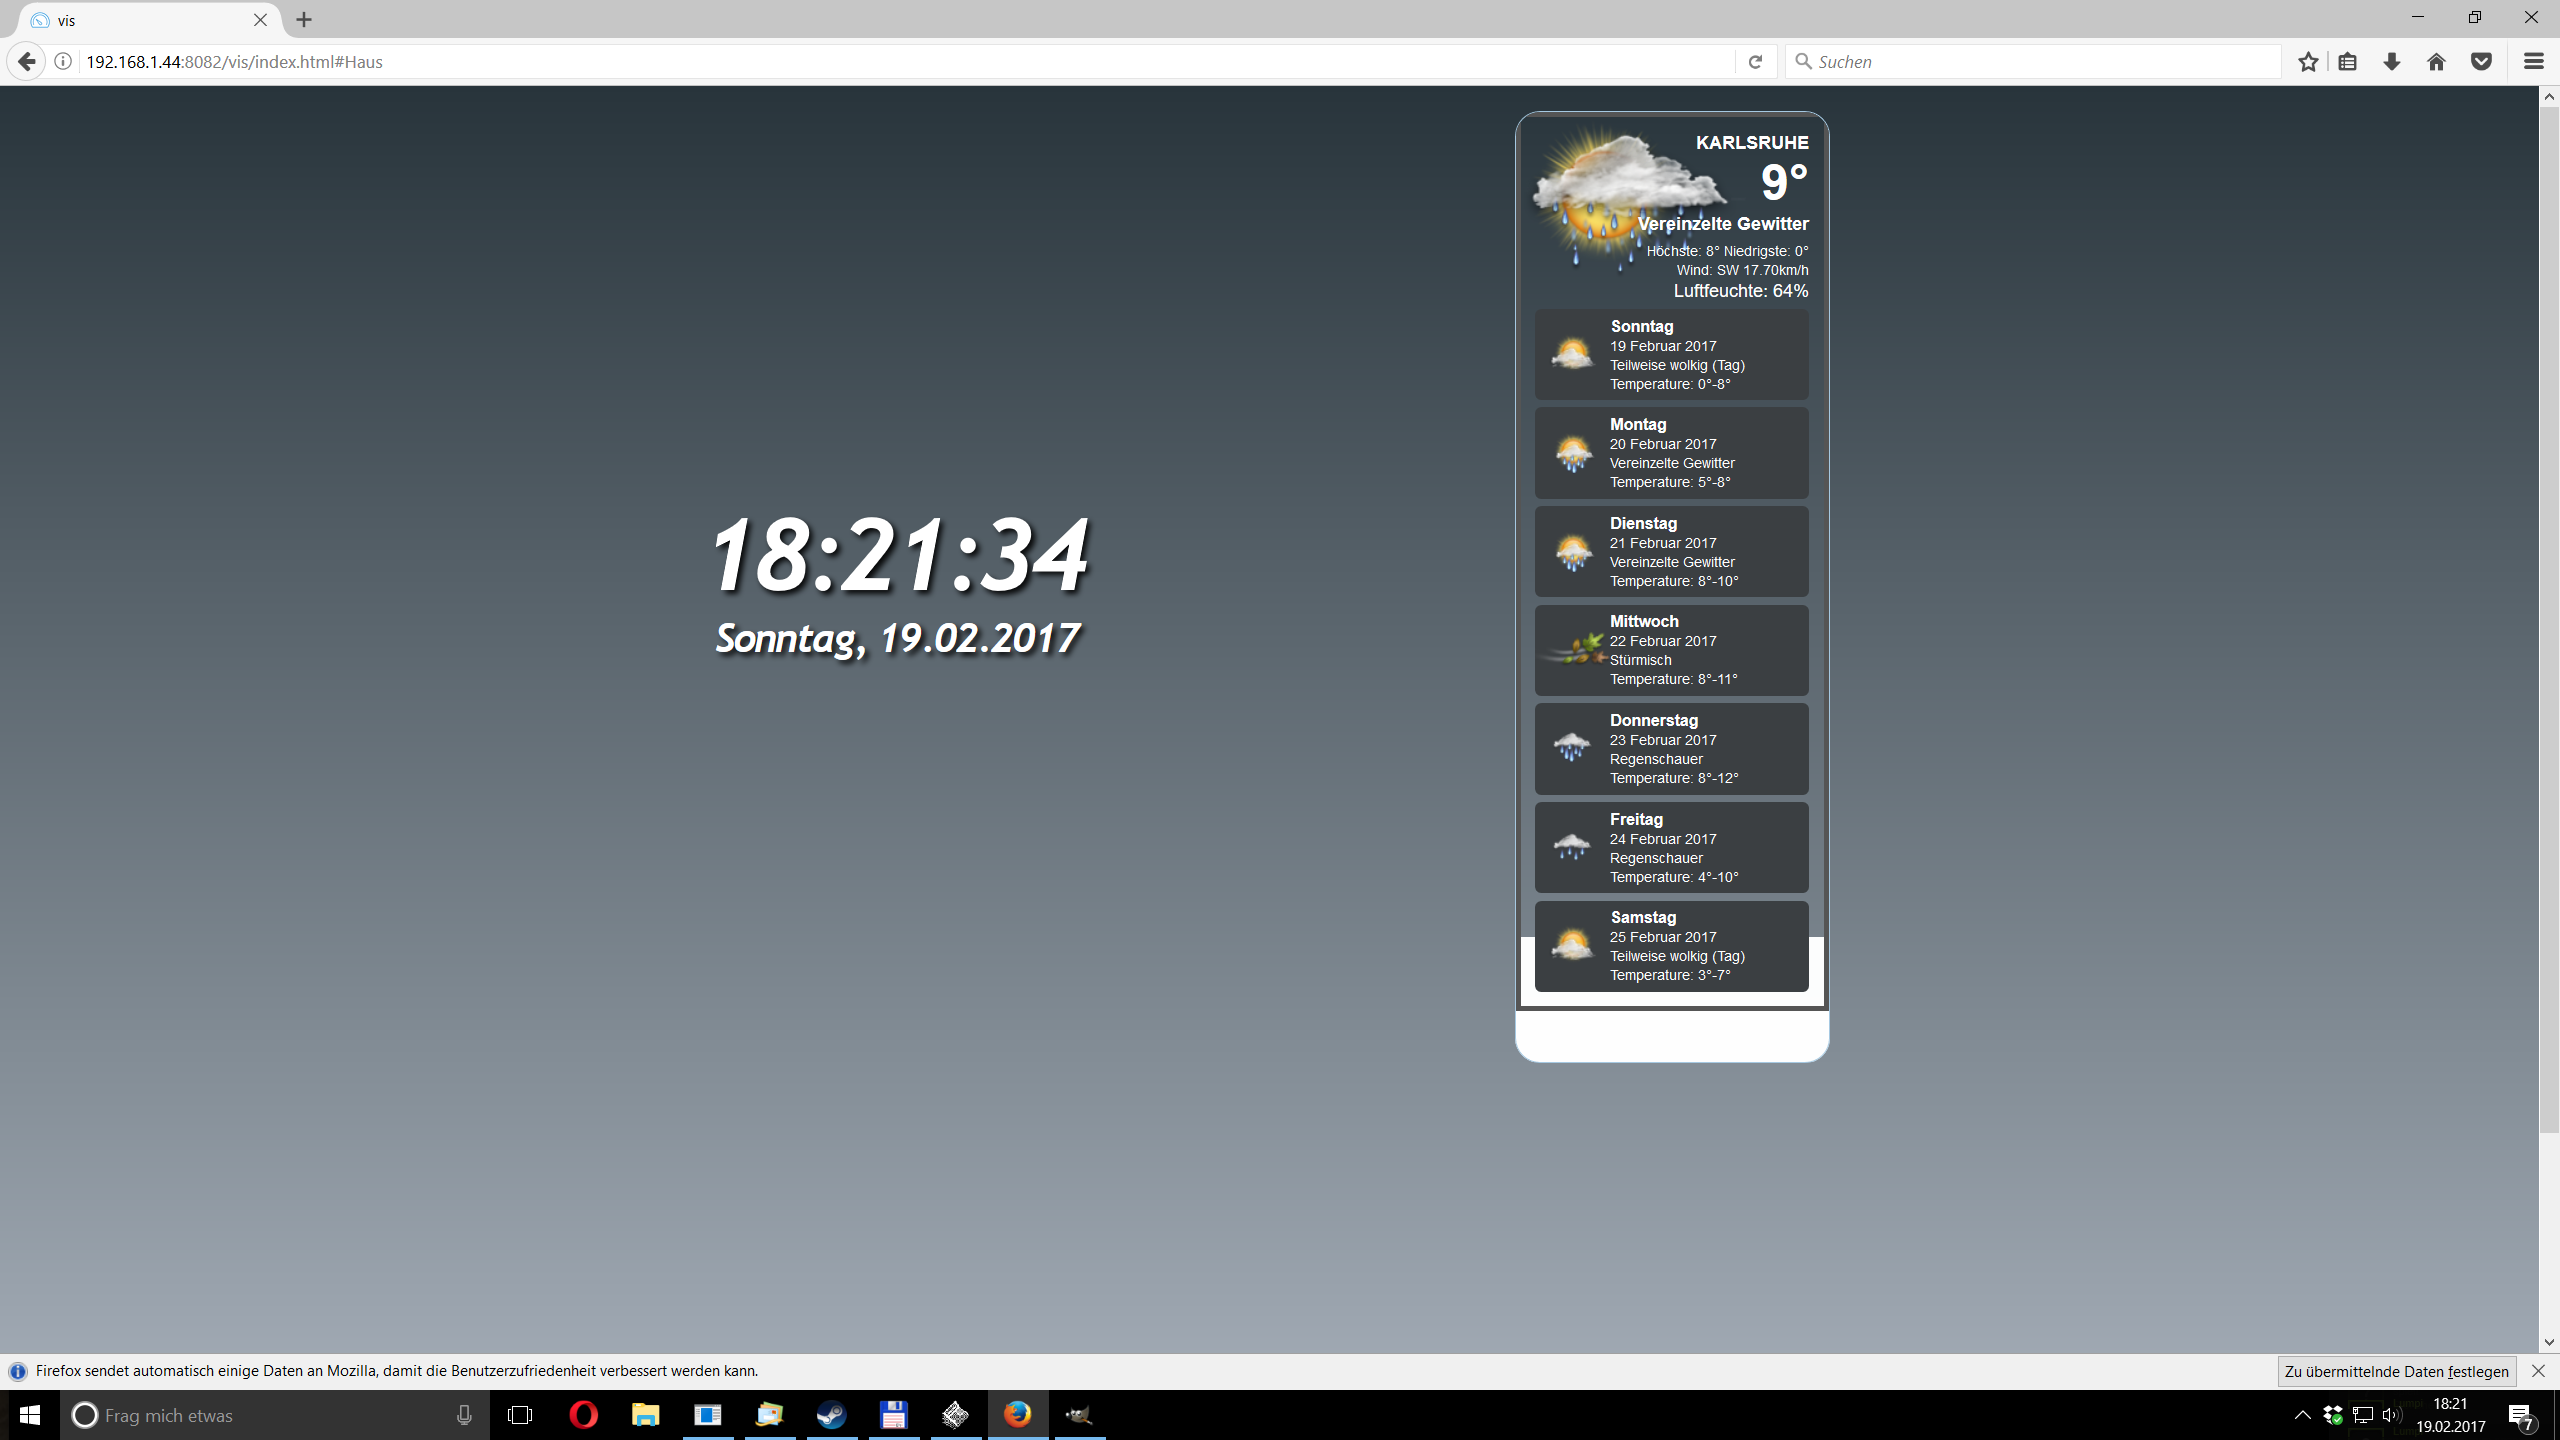
Task: Open a new tab with plus button
Action: point(304,20)
